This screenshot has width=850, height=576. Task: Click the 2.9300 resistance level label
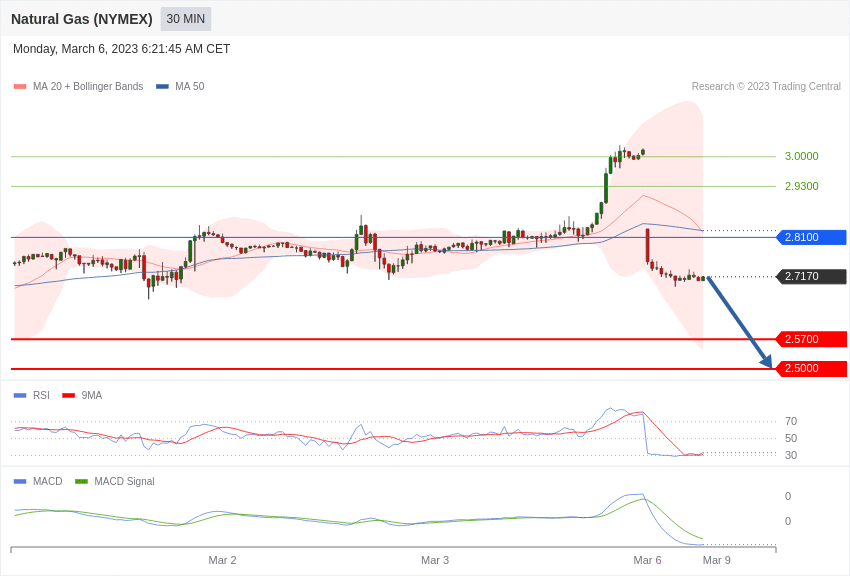coord(802,186)
